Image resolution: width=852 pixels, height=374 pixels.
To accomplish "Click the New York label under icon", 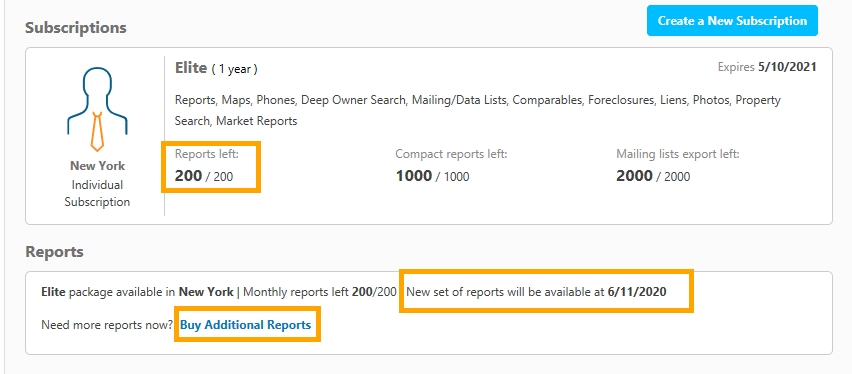I will click(x=97, y=166).
